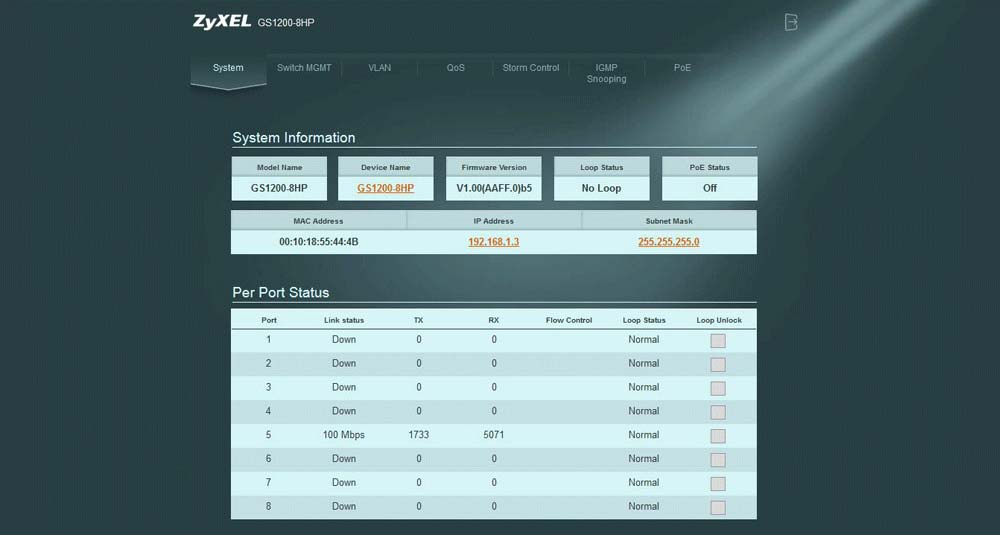Screen dimensions: 1000x535
Task: Select the System tab
Action: [228, 68]
